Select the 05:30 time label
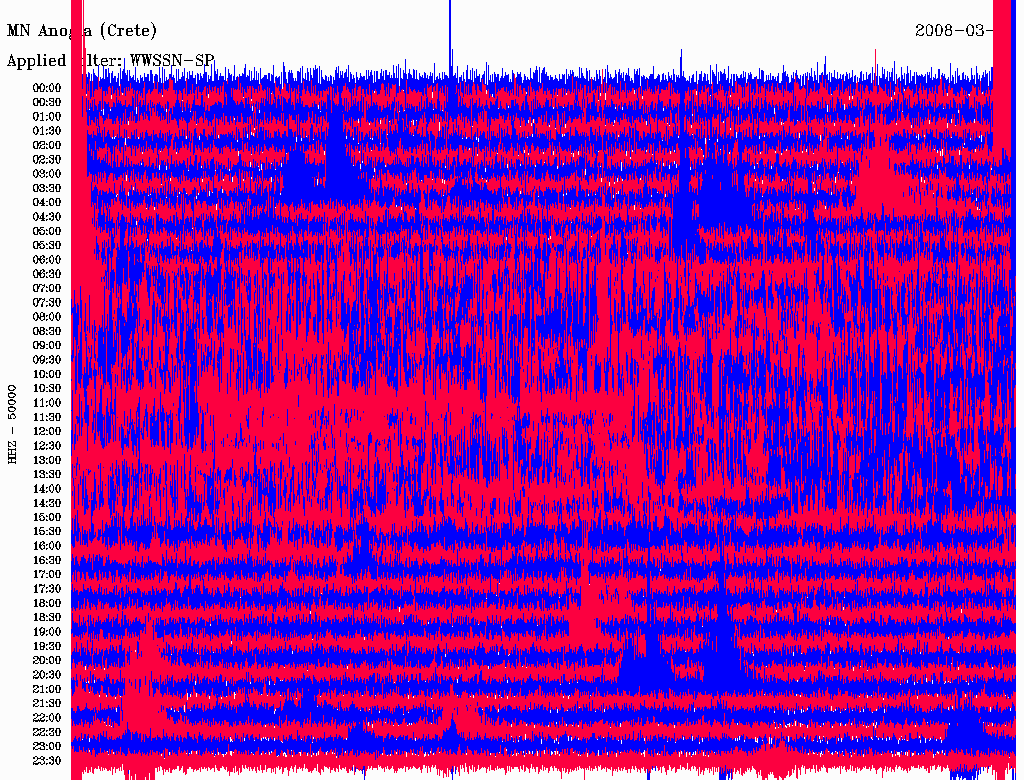Screen dimensions: 1024x780 click(47, 245)
